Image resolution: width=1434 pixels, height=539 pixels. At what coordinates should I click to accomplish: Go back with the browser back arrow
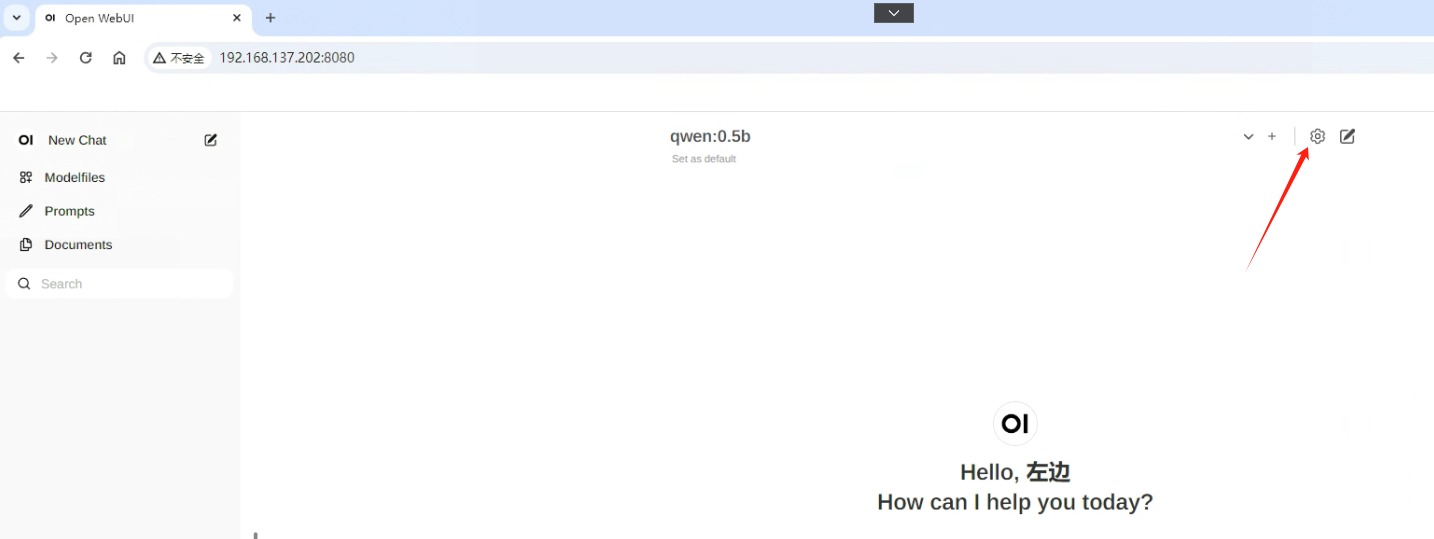tap(18, 58)
